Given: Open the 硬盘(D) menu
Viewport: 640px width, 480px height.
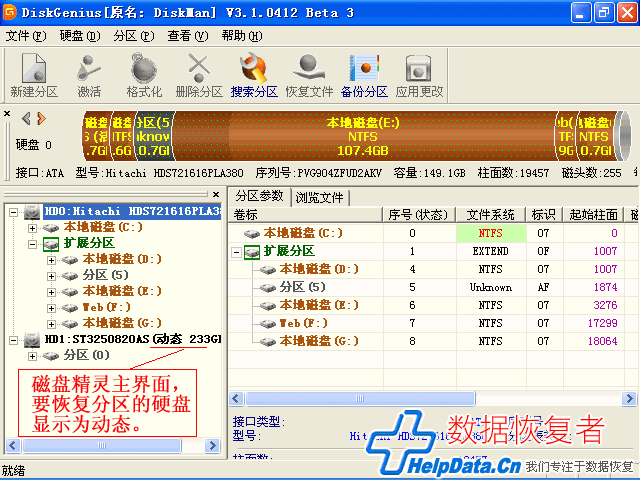Looking at the screenshot, I should 80,36.
